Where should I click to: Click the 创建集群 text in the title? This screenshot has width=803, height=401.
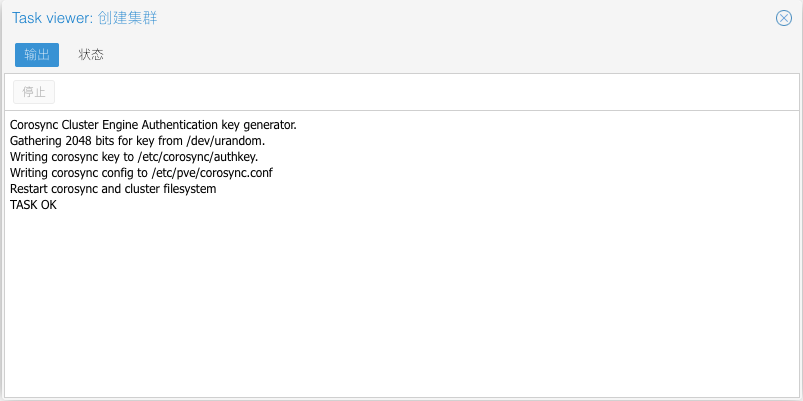[x=127, y=18]
